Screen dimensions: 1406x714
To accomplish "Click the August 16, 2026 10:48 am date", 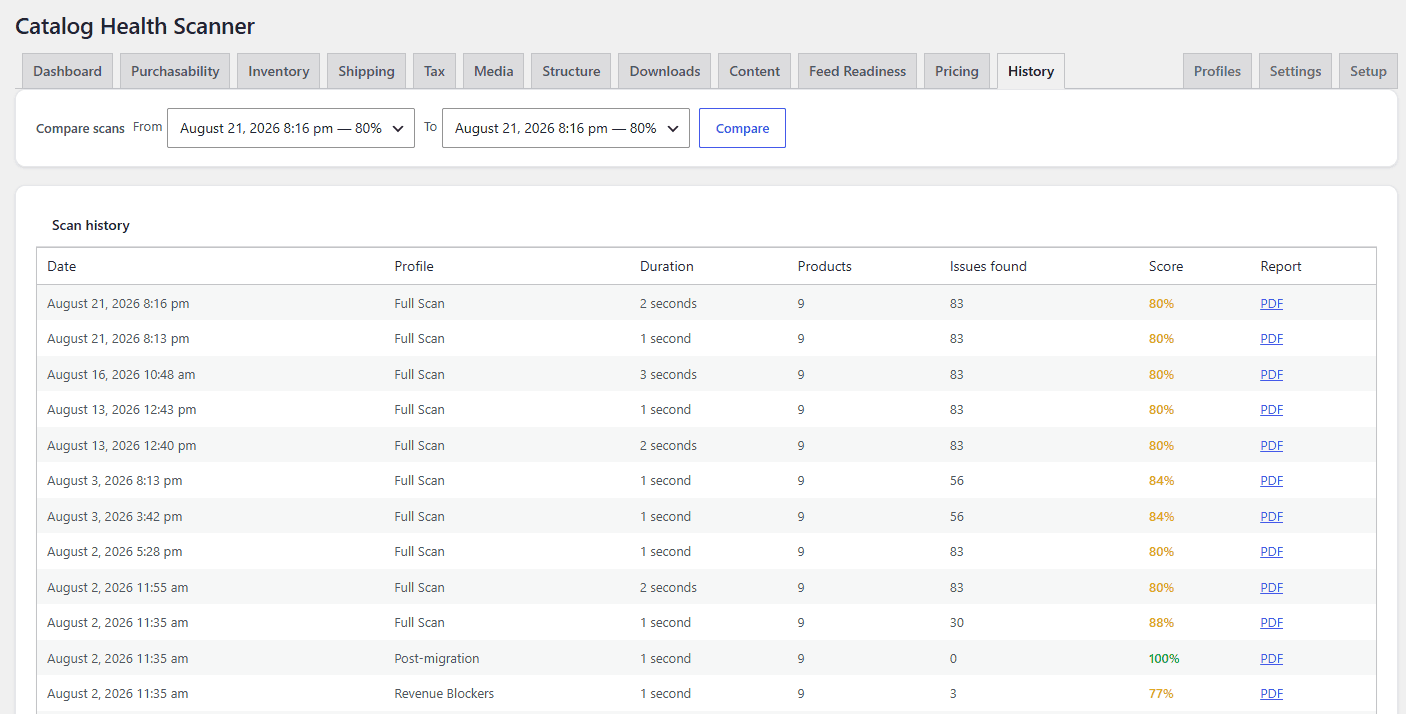I will [121, 375].
